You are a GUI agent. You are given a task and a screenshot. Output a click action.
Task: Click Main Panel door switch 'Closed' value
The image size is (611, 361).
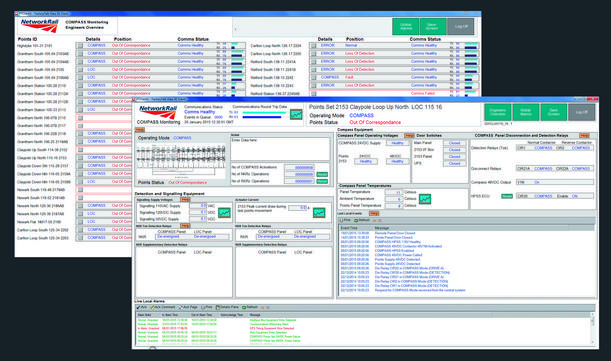tap(454, 143)
